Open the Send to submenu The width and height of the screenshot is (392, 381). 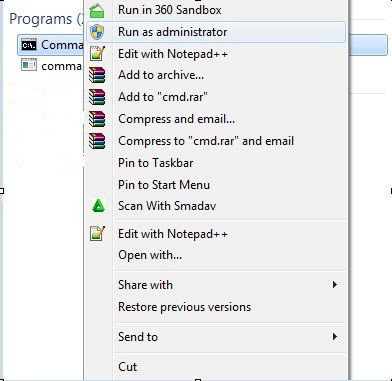[215, 337]
